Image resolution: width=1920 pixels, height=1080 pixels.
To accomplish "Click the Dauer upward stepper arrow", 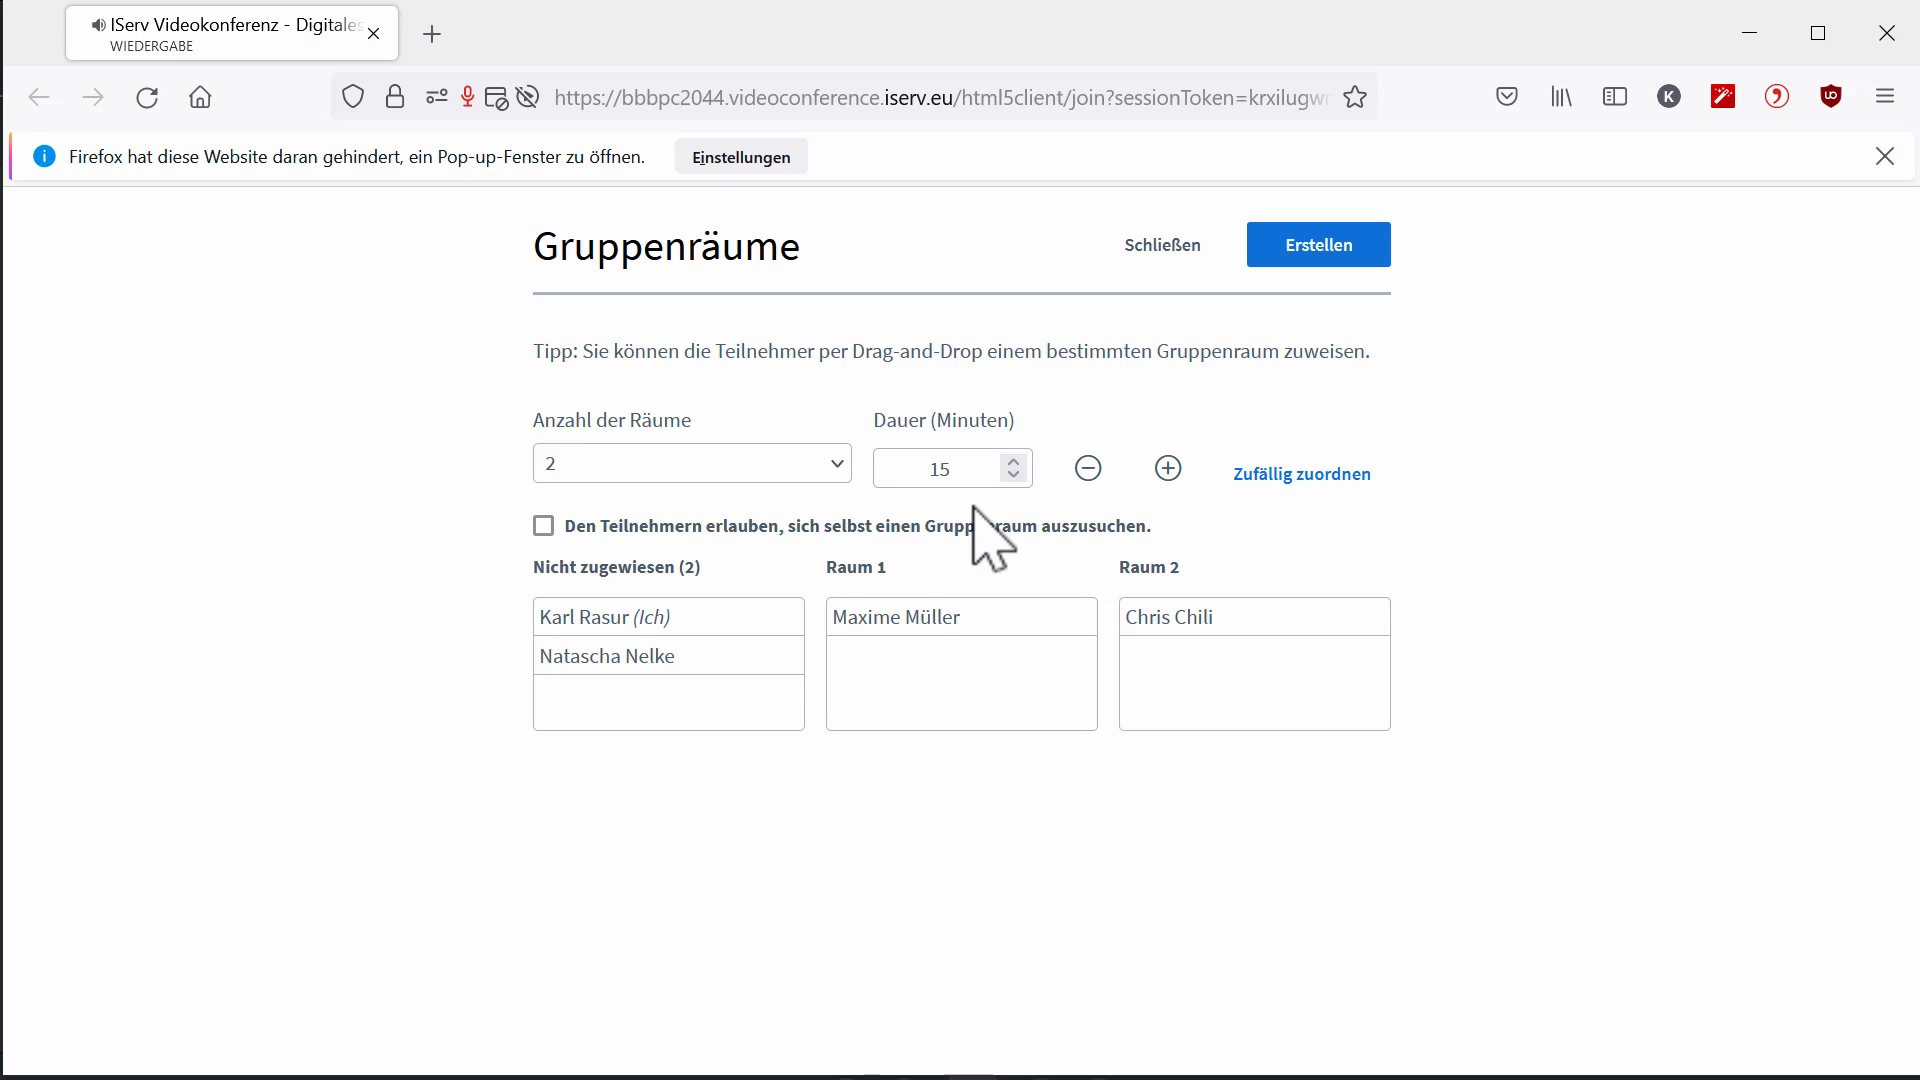I will 1013,461.
